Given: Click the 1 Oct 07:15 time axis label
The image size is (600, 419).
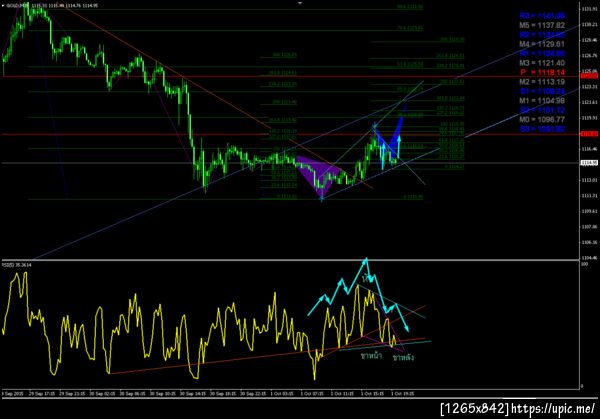Looking at the screenshot, I should [x=312, y=393].
